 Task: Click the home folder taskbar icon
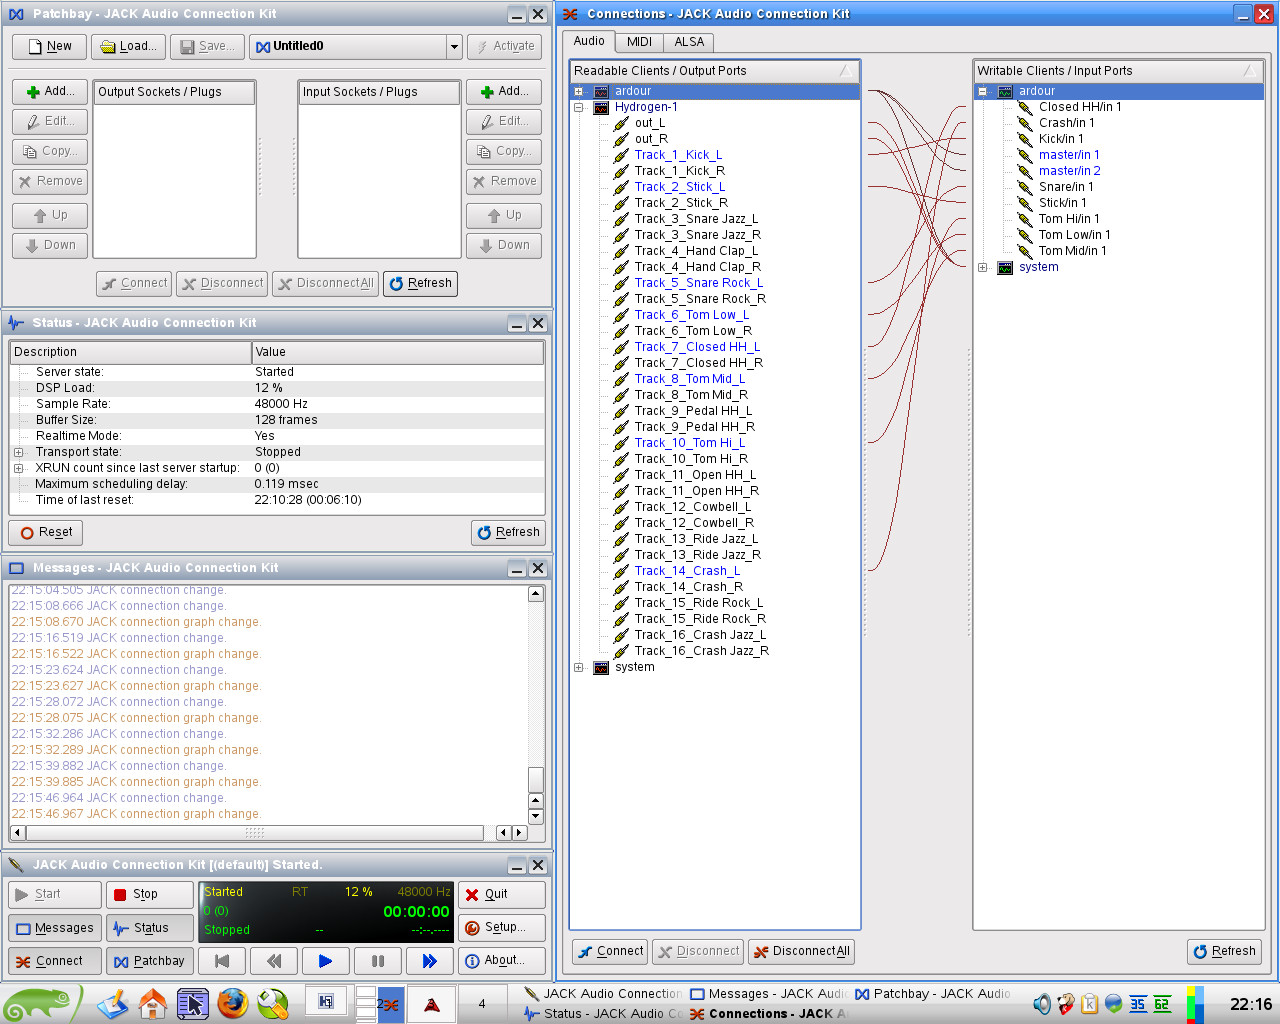pos(153,1003)
